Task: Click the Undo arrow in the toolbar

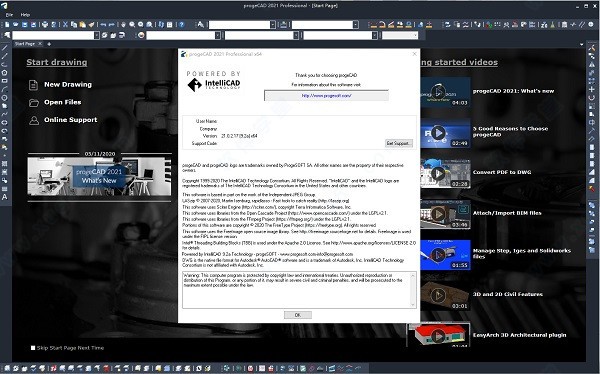Action: tap(103, 24)
